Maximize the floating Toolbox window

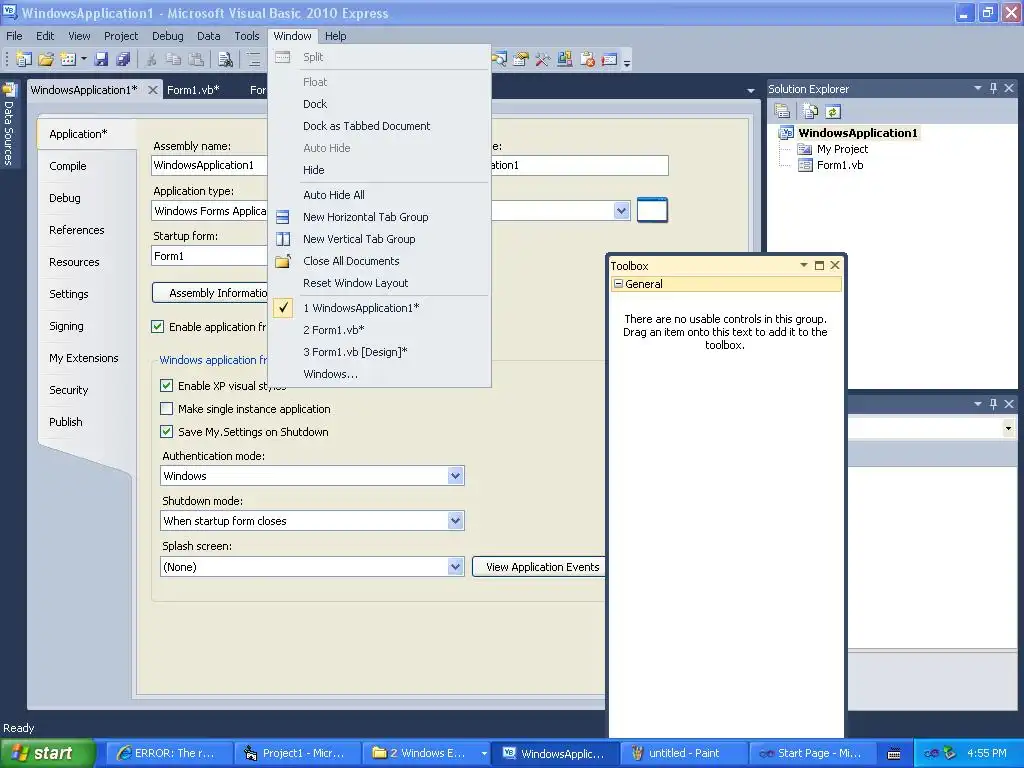tap(820, 265)
